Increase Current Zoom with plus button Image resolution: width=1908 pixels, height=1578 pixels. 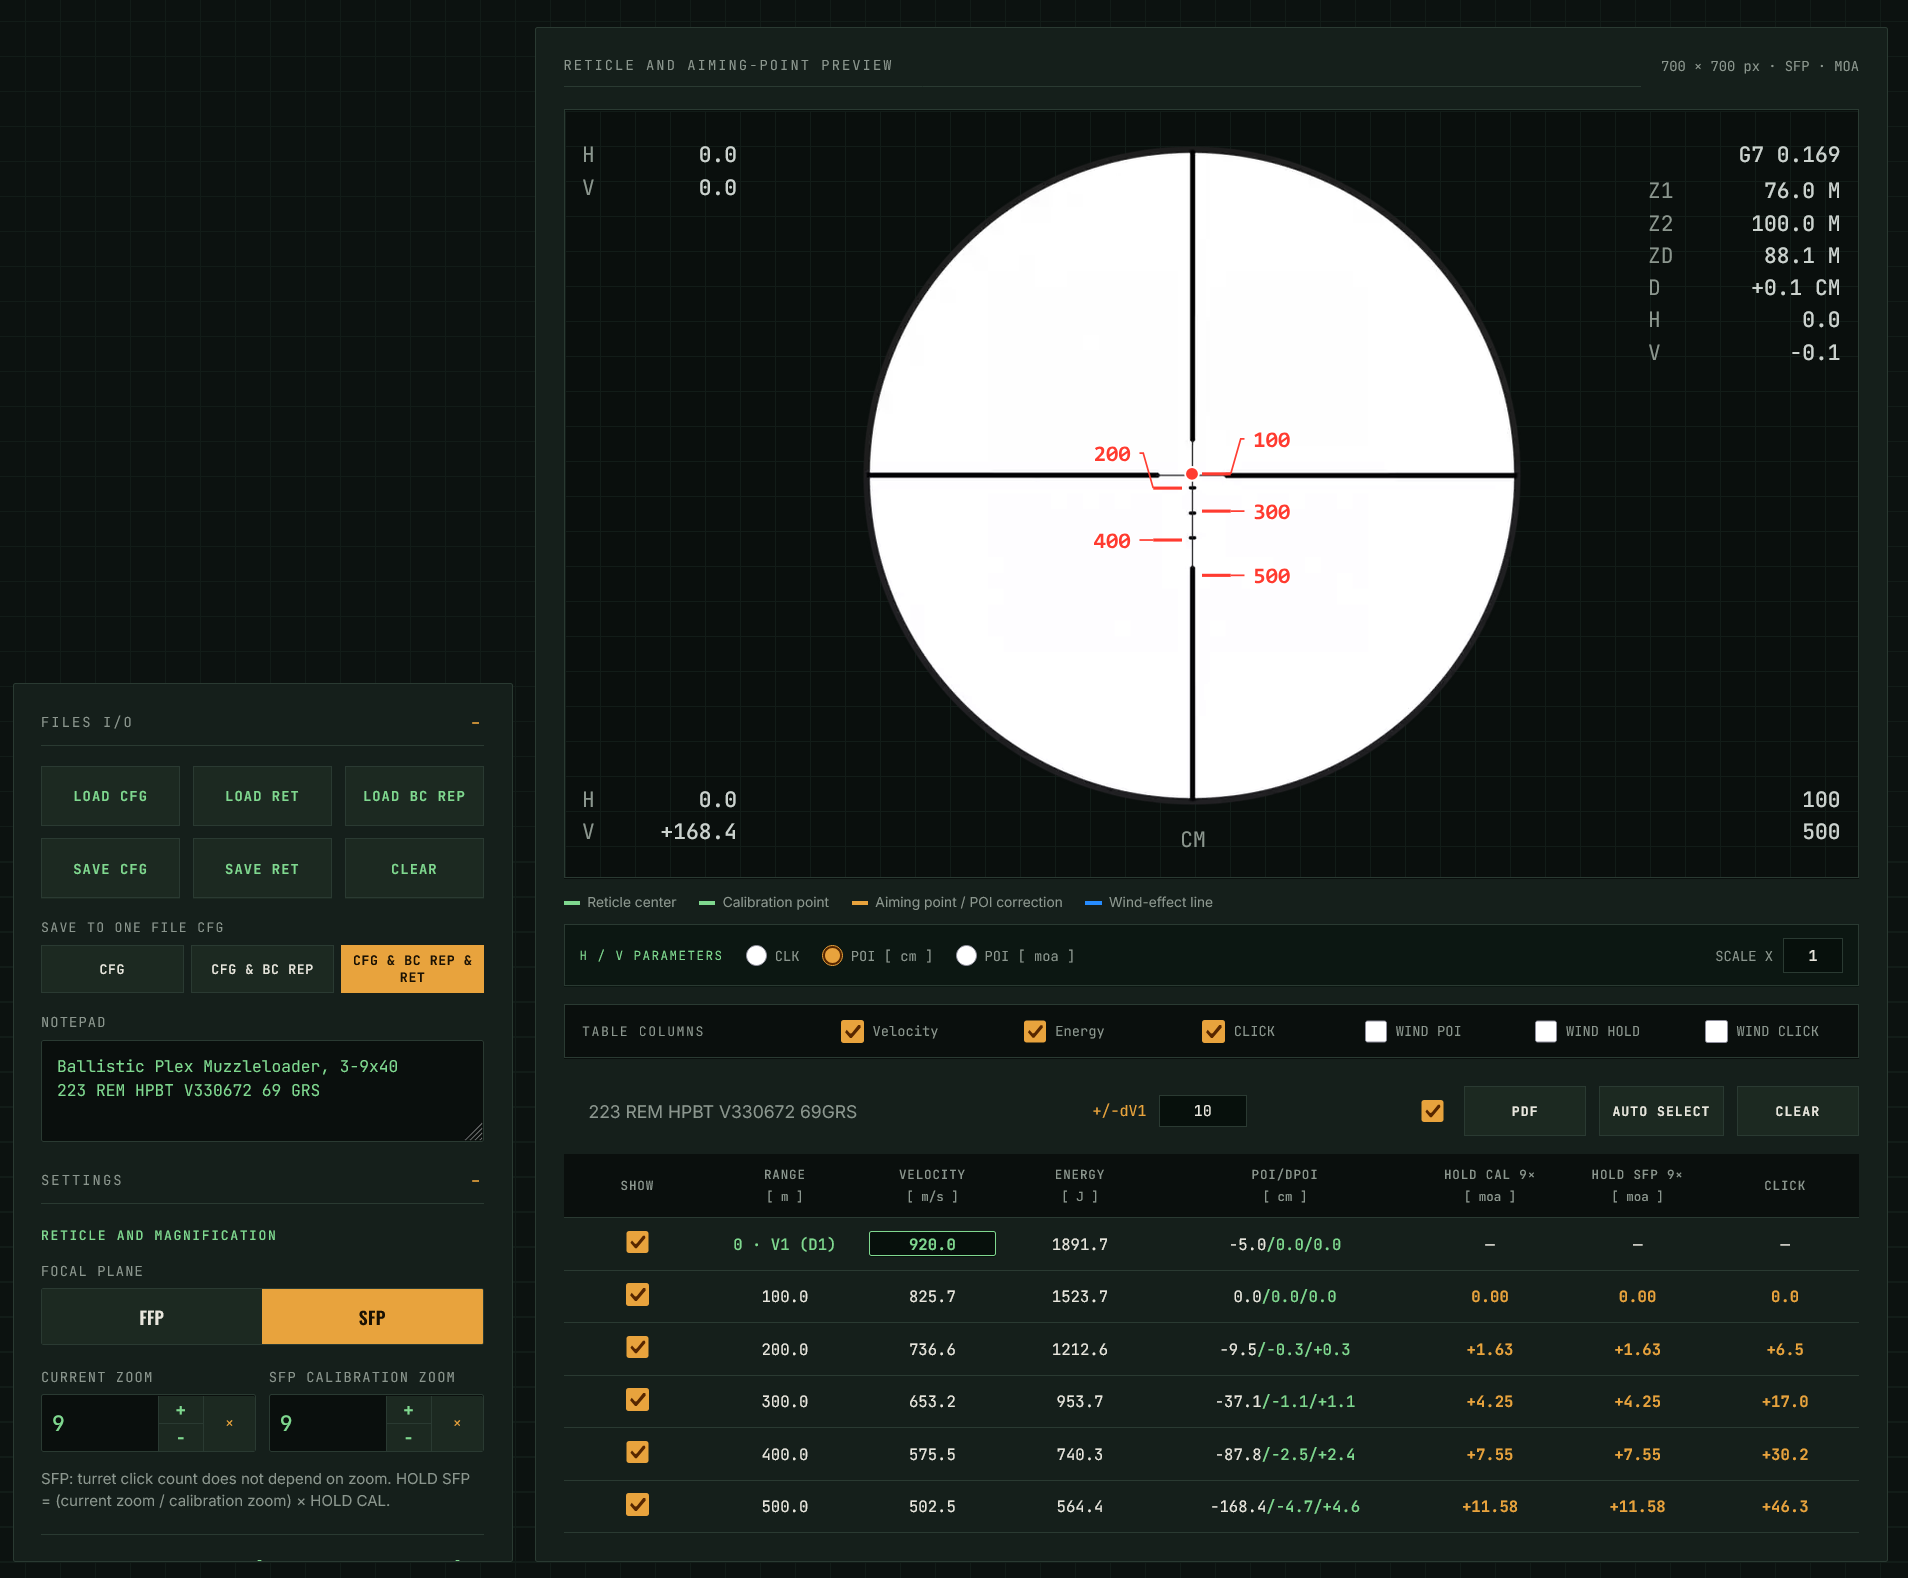pos(181,1410)
